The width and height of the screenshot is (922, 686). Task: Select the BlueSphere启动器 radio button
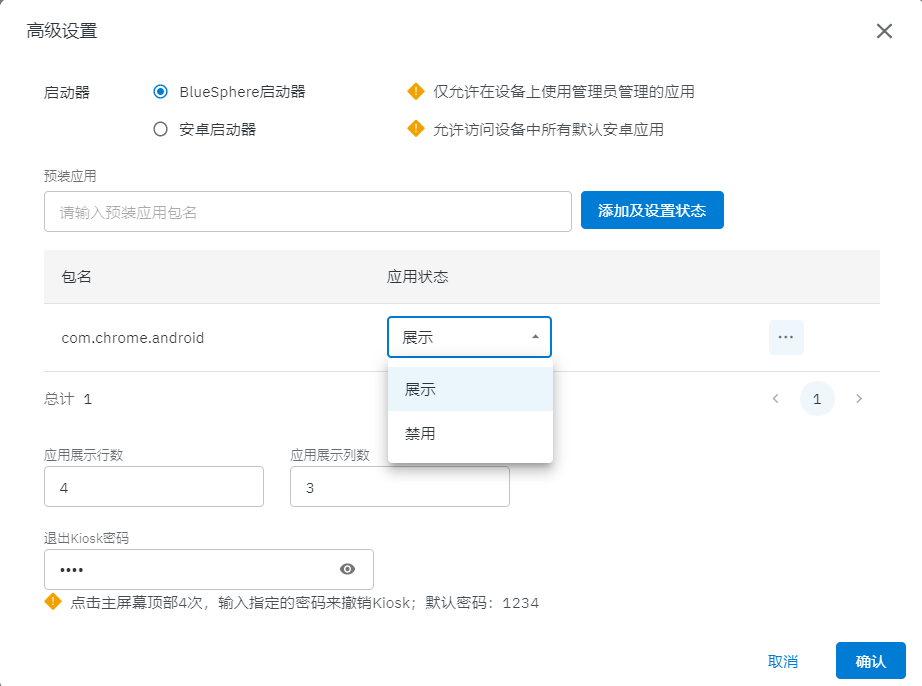(160, 92)
